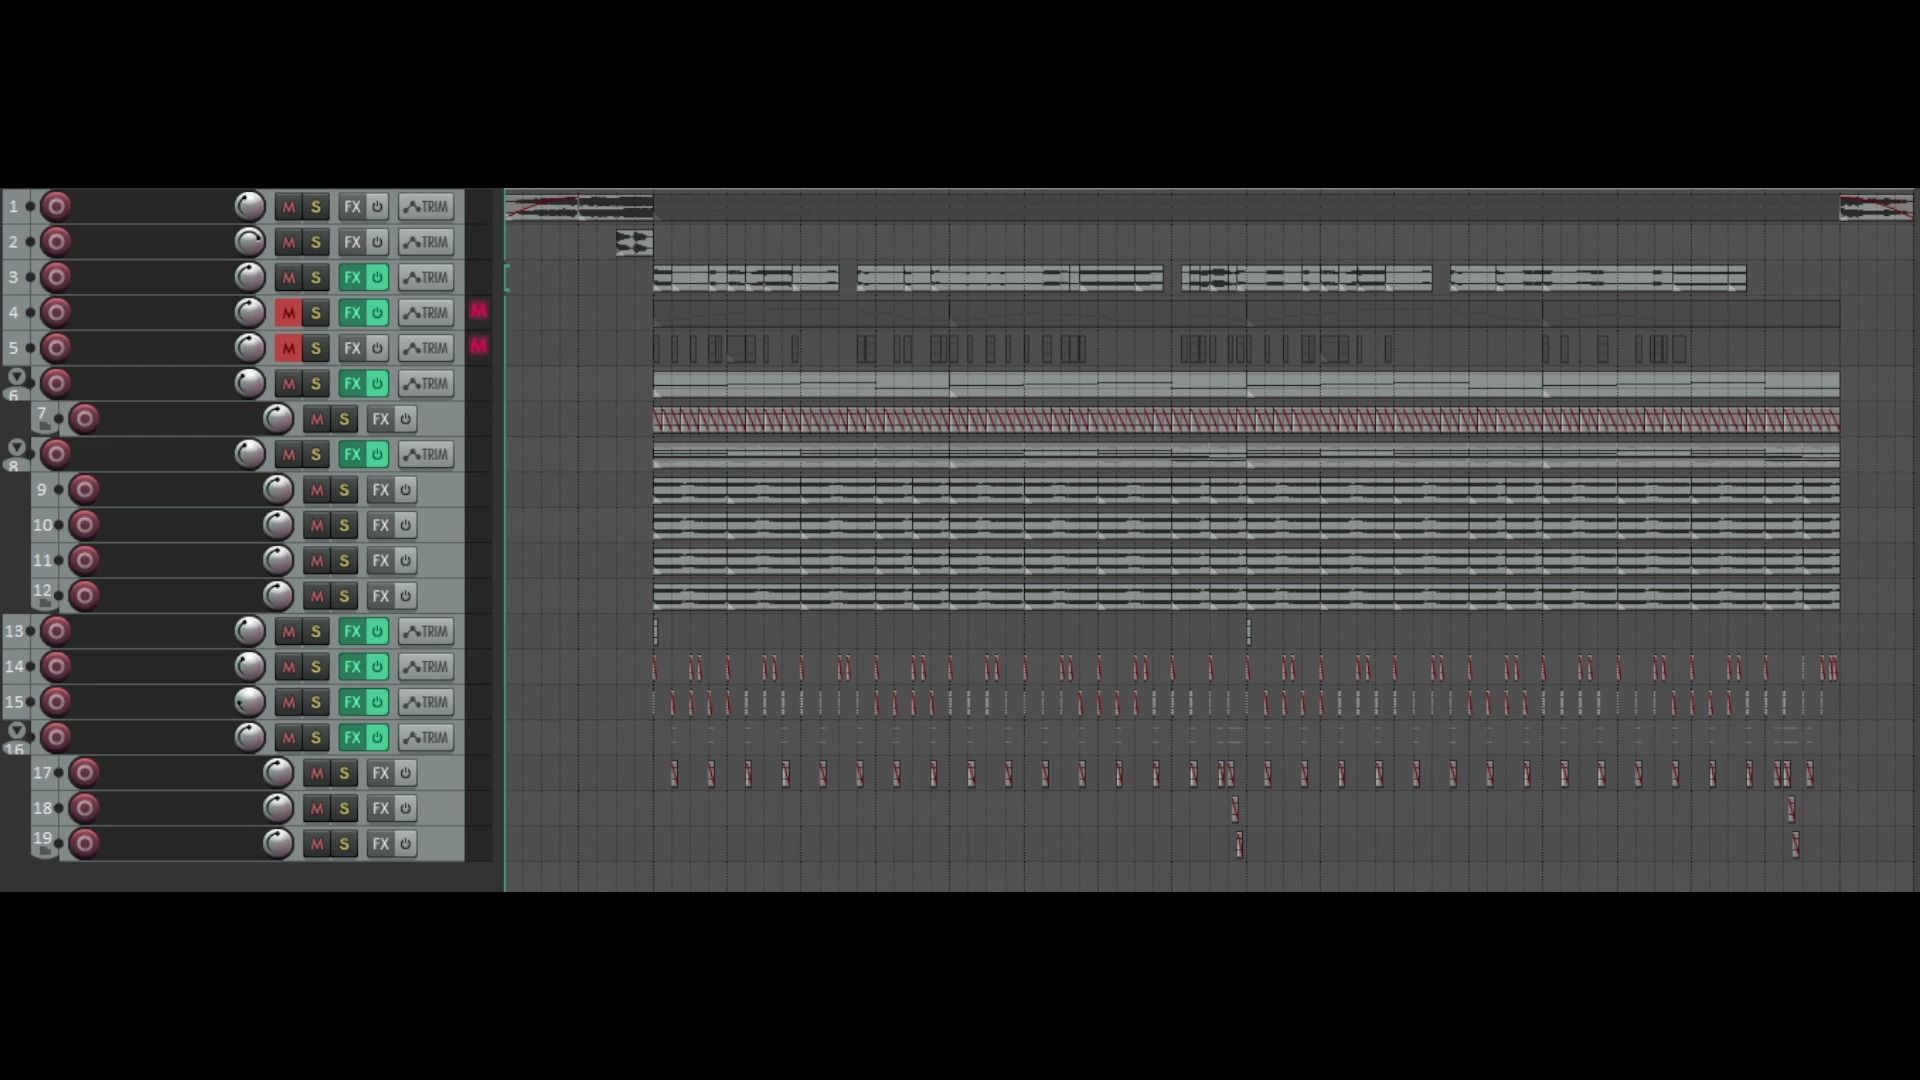Click the record arm icon on track 19
The image size is (1920, 1080).
[84, 844]
